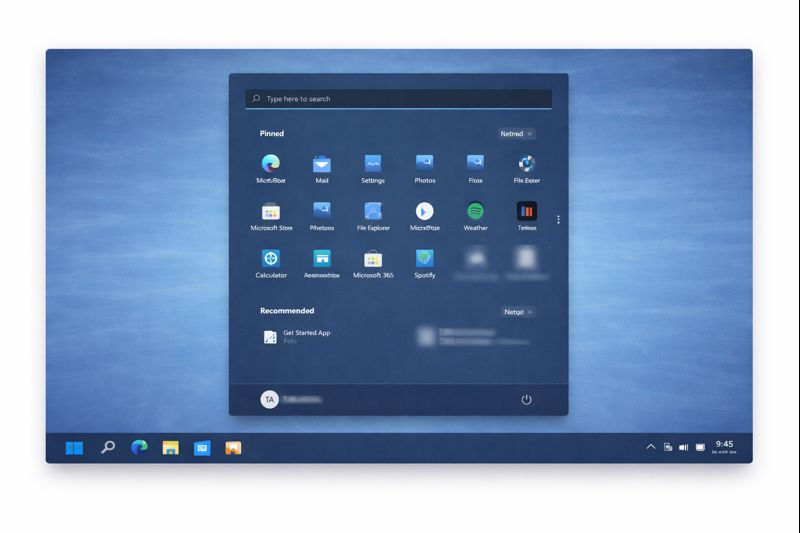Viewport: 800px width, 533px height.
Task: Expand the hidden tray icons chevron
Action: [651, 447]
